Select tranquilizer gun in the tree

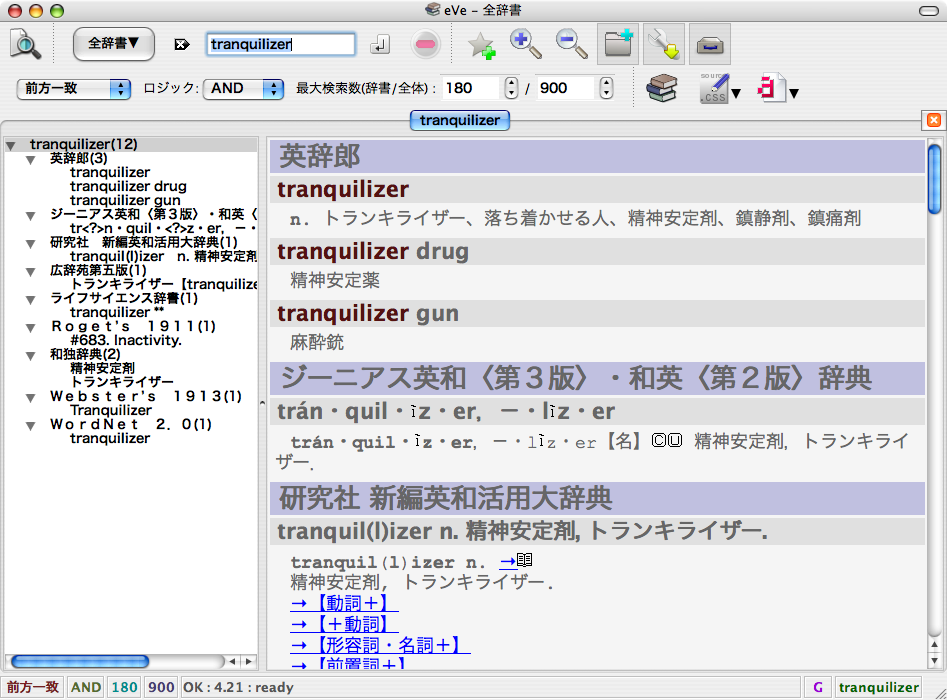click(x=125, y=201)
